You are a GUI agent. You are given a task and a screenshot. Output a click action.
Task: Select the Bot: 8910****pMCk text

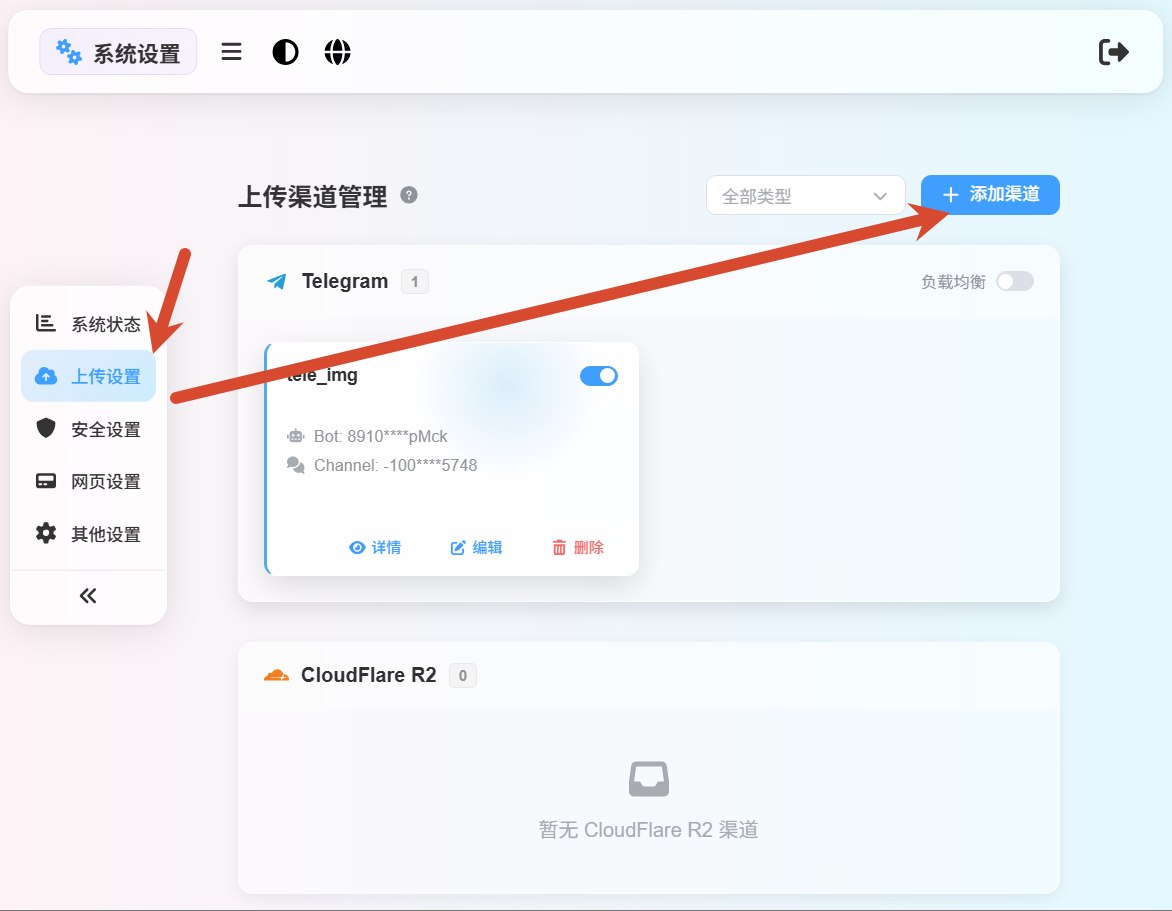[x=380, y=436]
